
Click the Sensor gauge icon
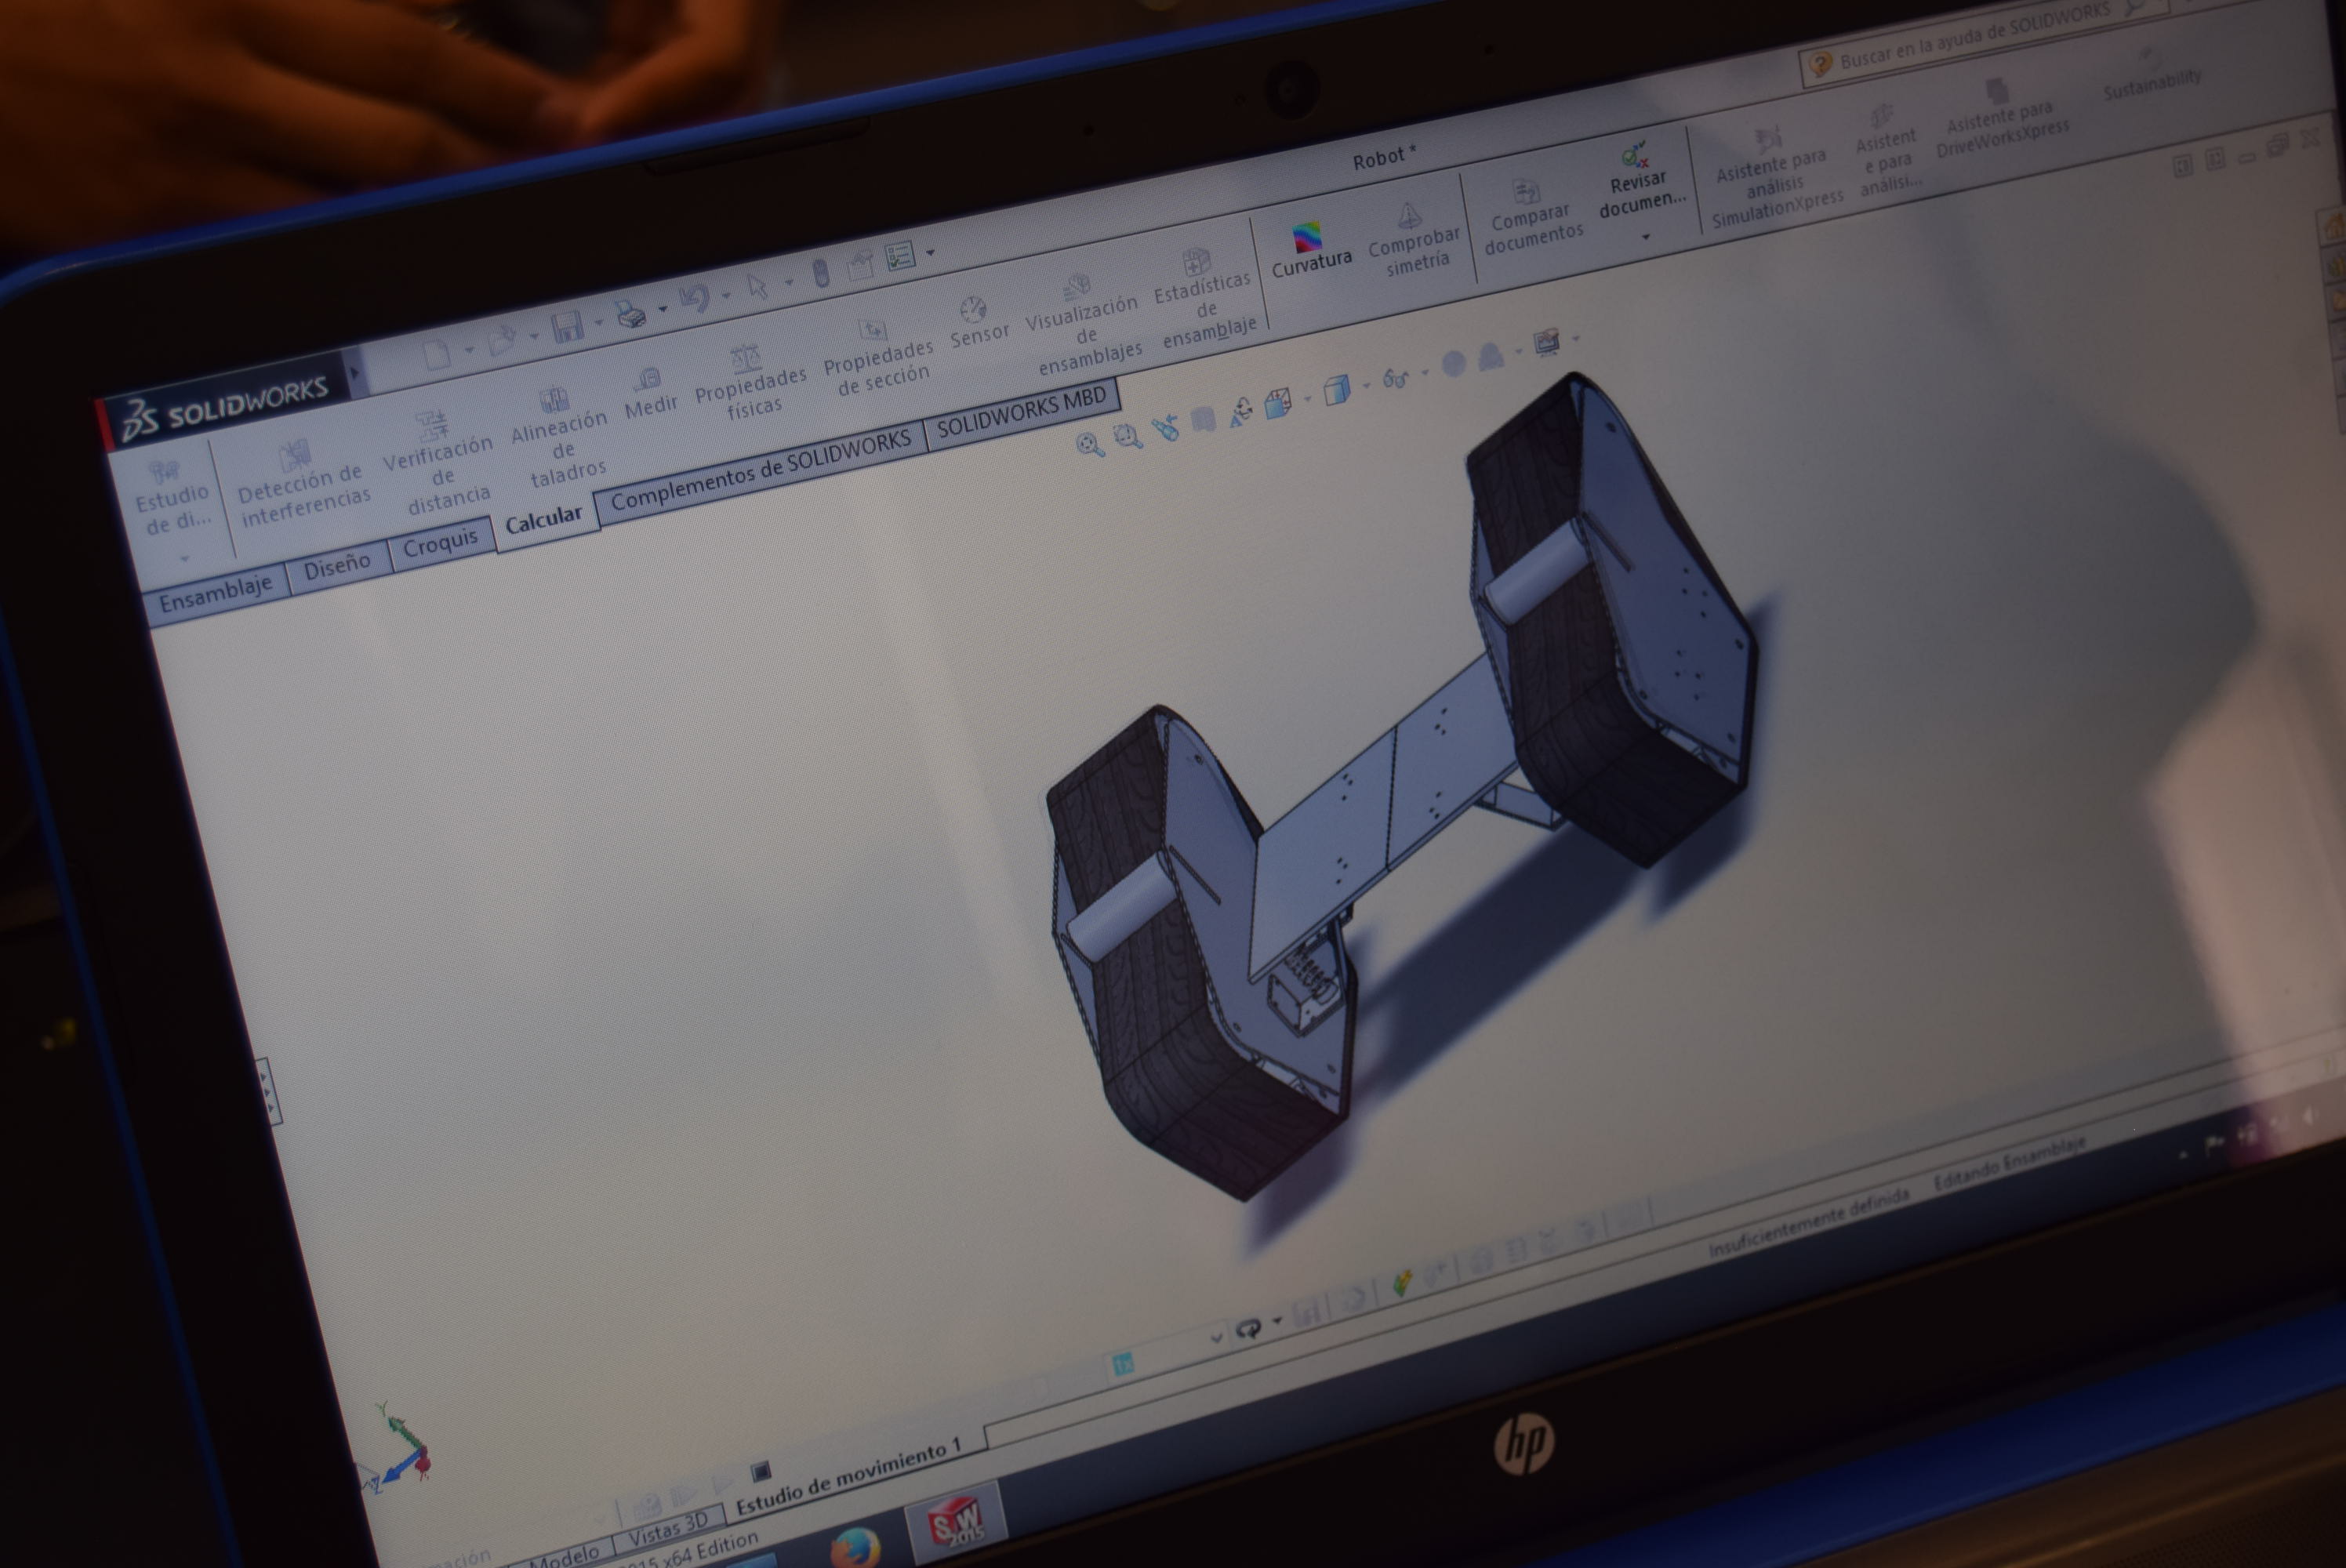pos(974,310)
